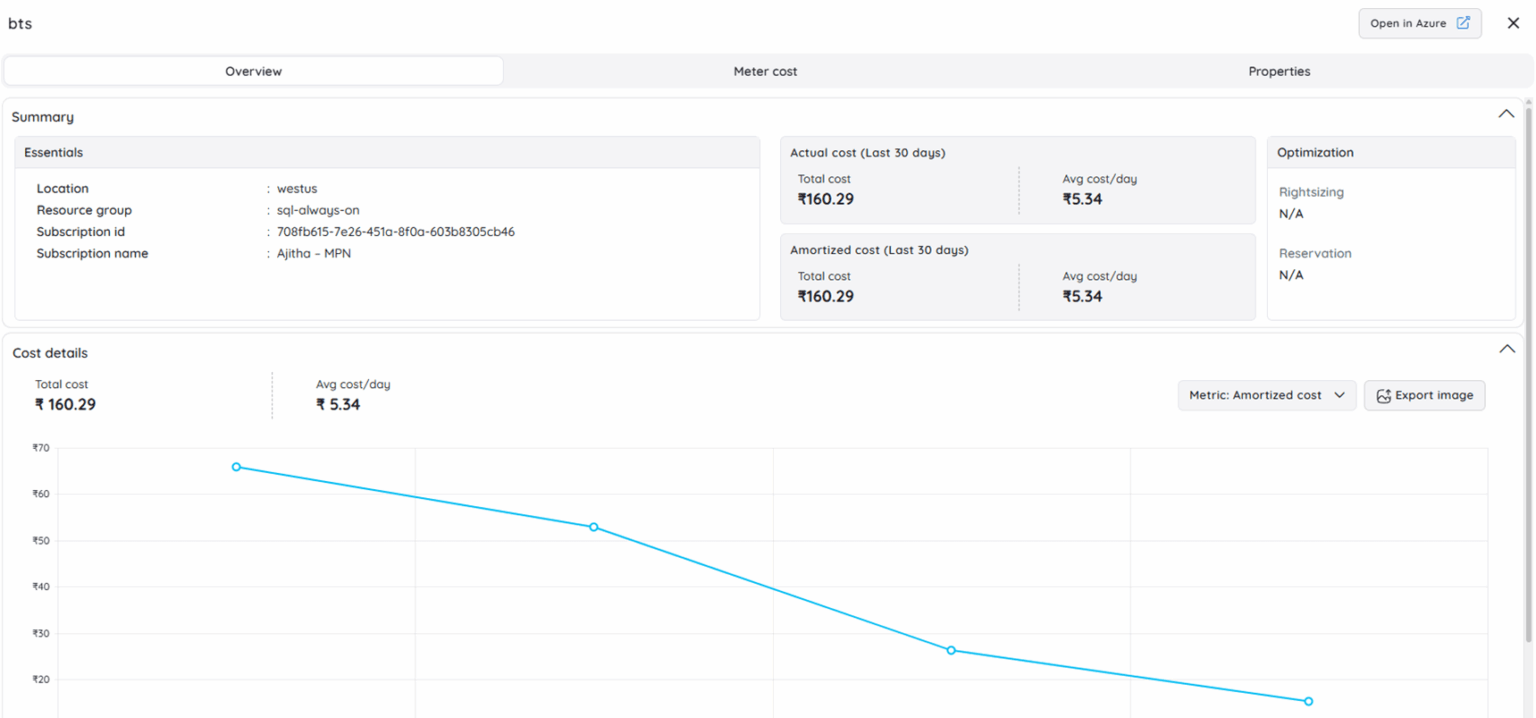1536x718 pixels.
Task: Switch to the Overview tab
Action: 253,71
